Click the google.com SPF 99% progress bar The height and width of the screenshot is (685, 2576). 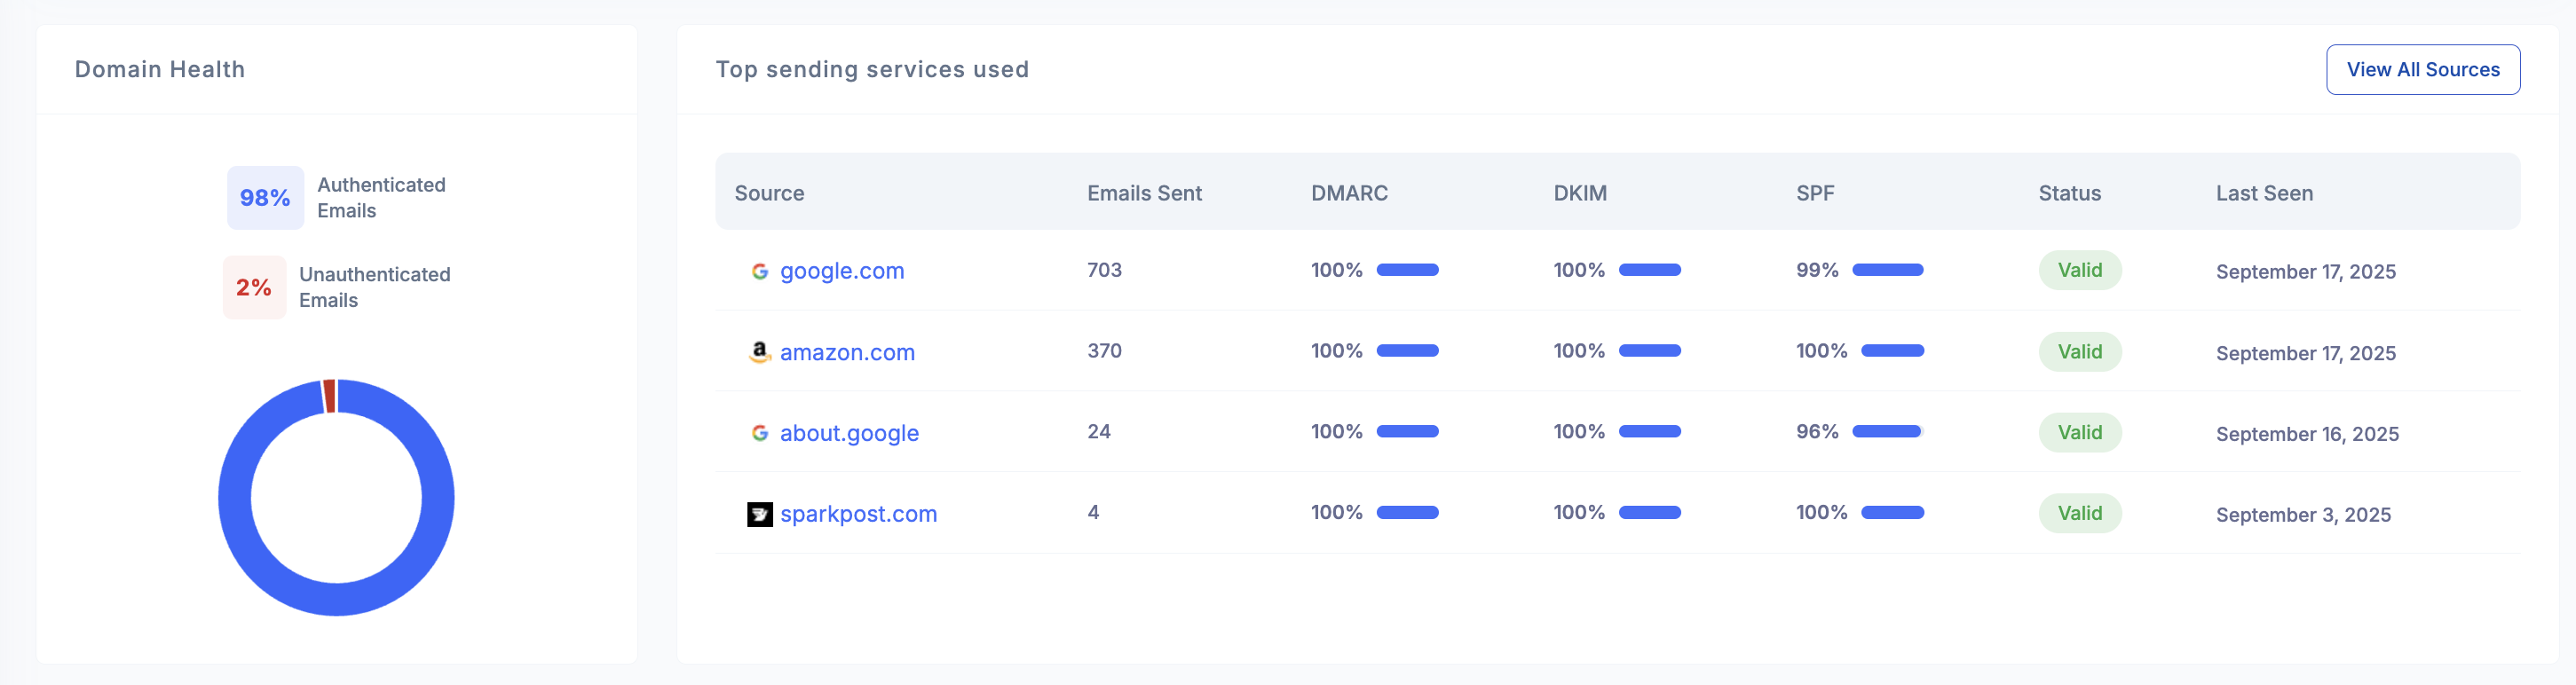pyautogui.click(x=1887, y=270)
